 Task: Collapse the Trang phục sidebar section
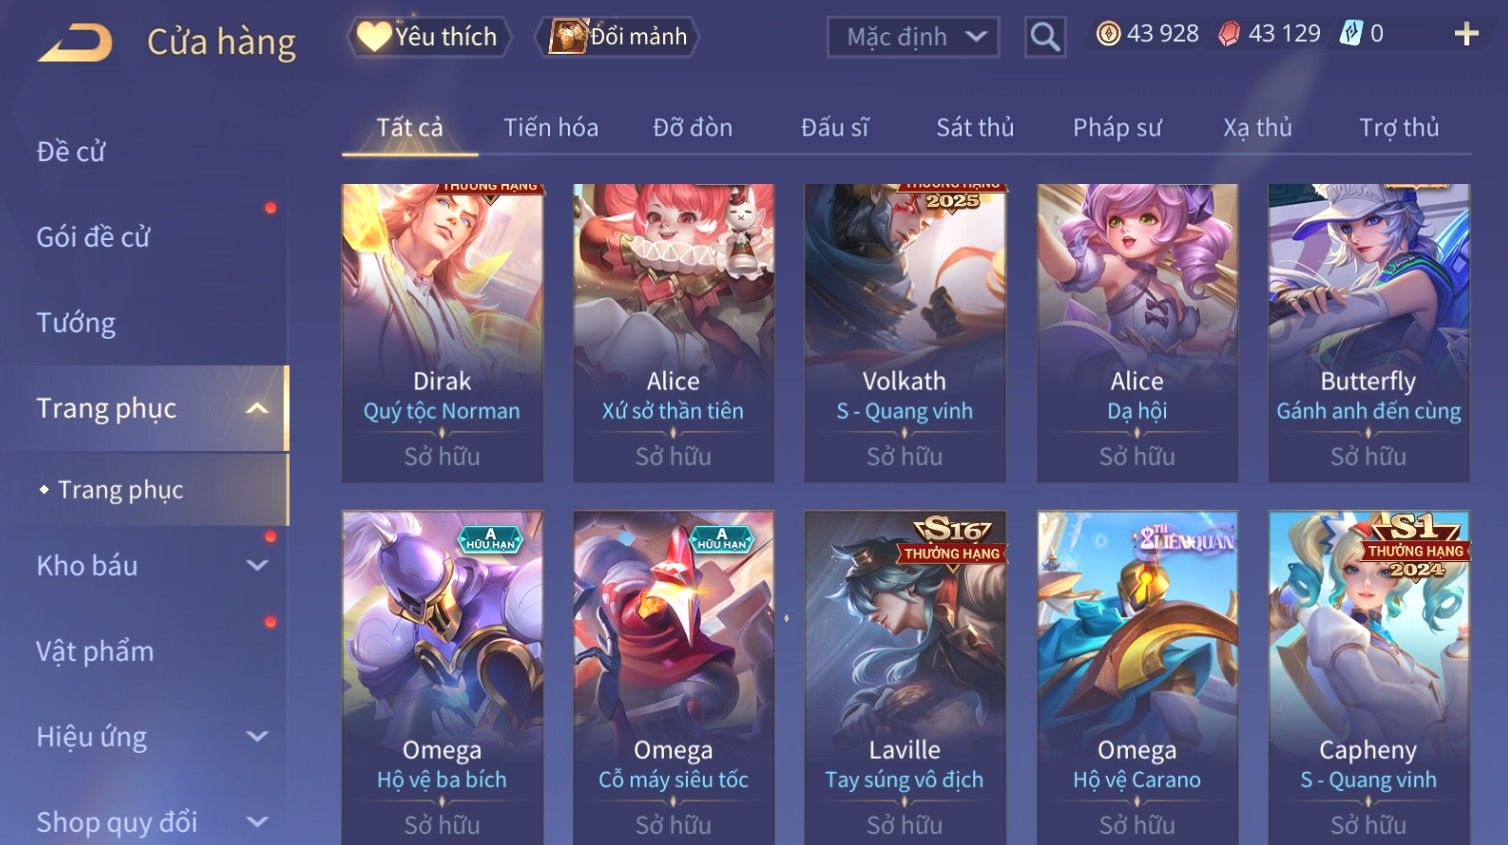pyautogui.click(x=257, y=408)
